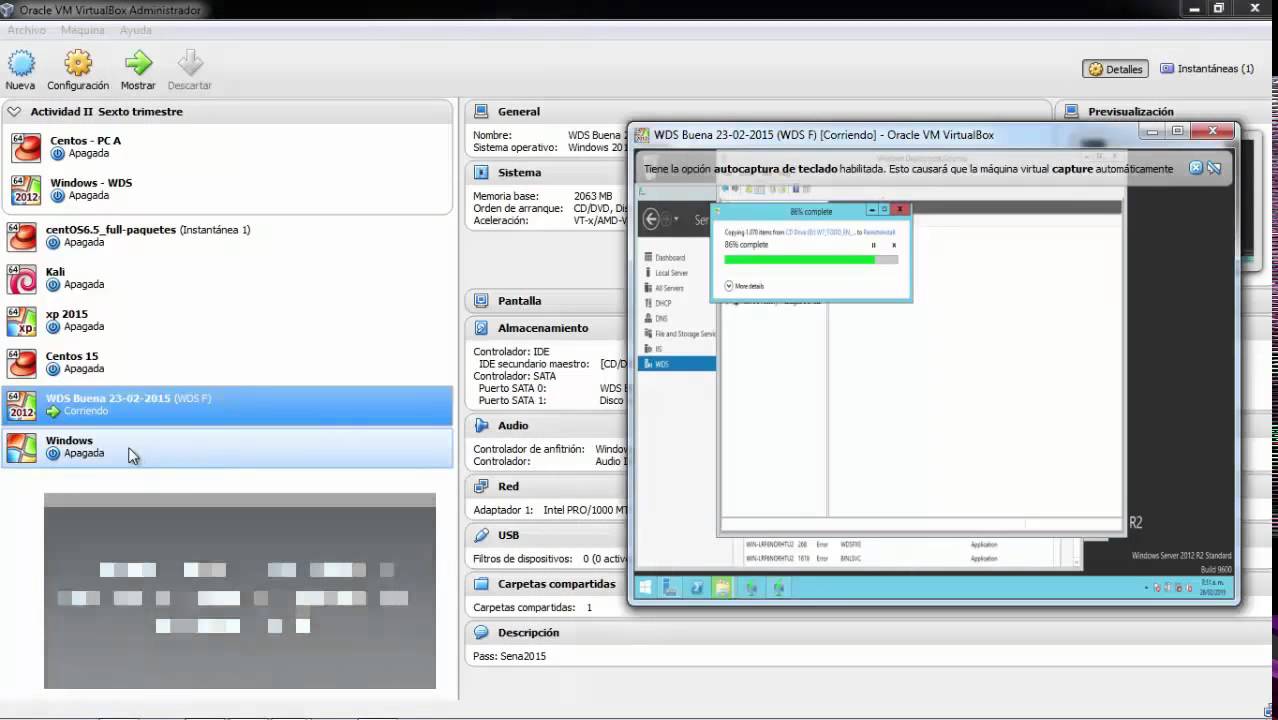This screenshot has height=720, width=1278.
Task: Pause the file copy operation
Action: pos(873,245)
